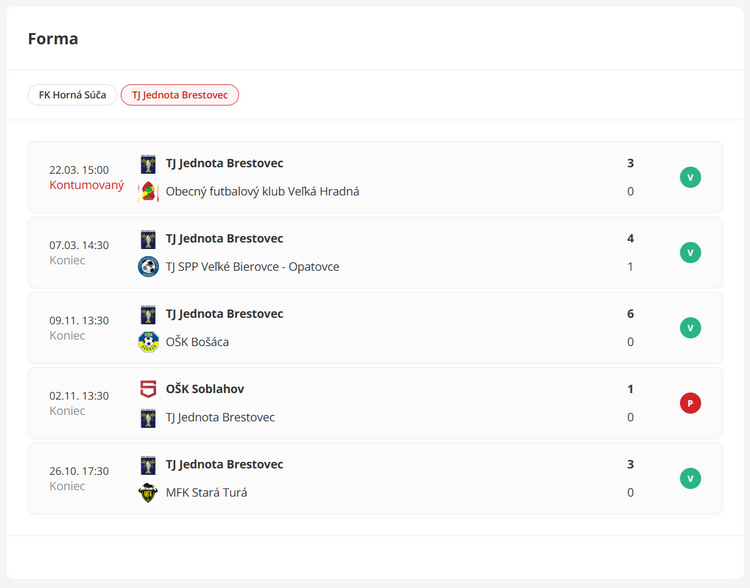Click the OŠK Soblahov red logo
The width and height of the screenshot is (750, 588).
(x=148, y=389)
